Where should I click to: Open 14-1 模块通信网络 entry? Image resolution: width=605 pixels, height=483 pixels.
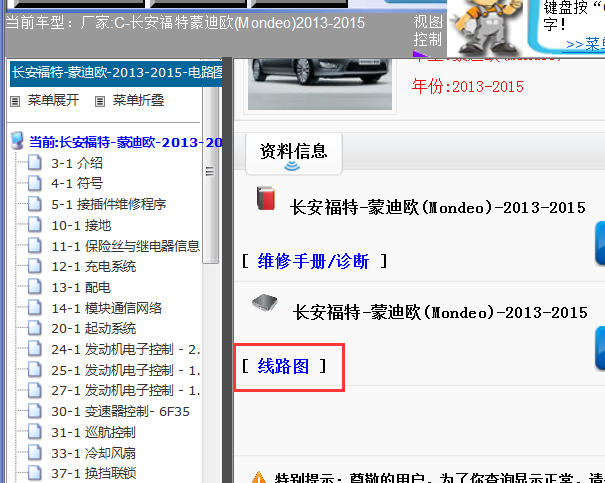pos(106,308)
